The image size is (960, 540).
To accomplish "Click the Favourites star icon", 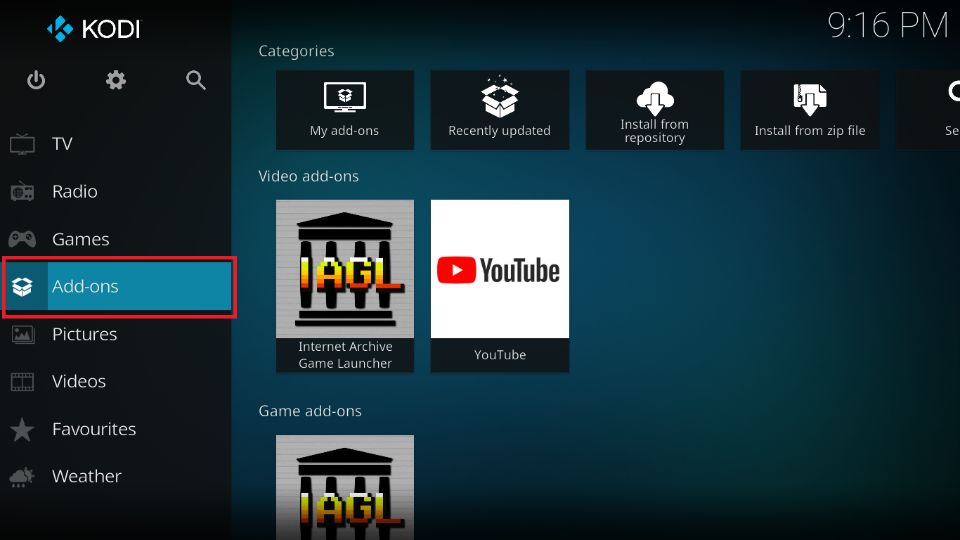I will 23,429.
